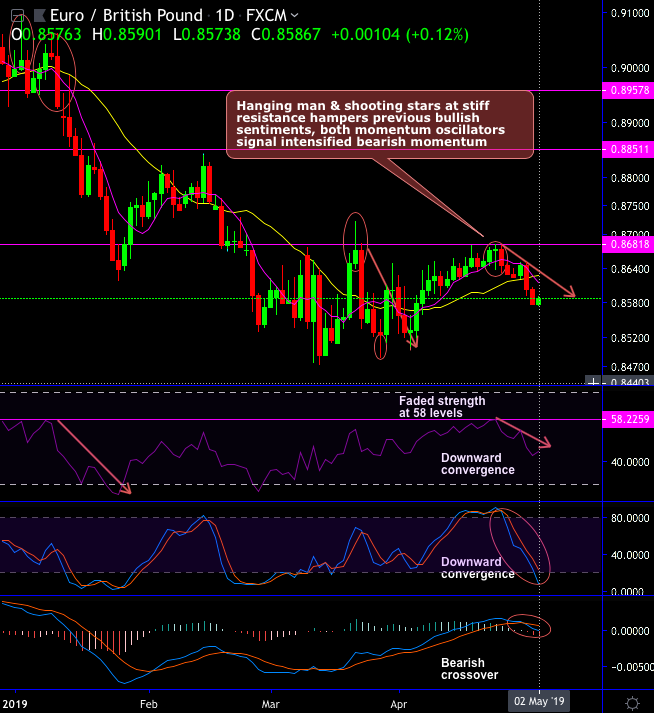Click the close value C0.85867
The width and height of the screenshot is (654, 713).
[286, 35]
